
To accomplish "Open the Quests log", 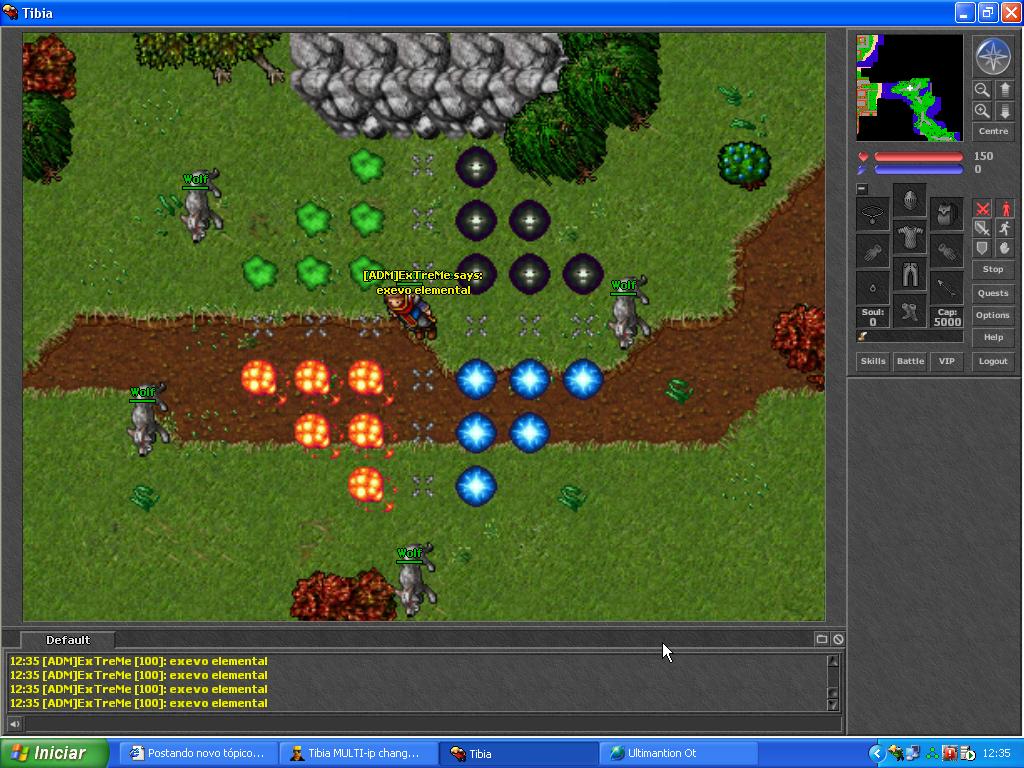I will (x=993, y=293).
